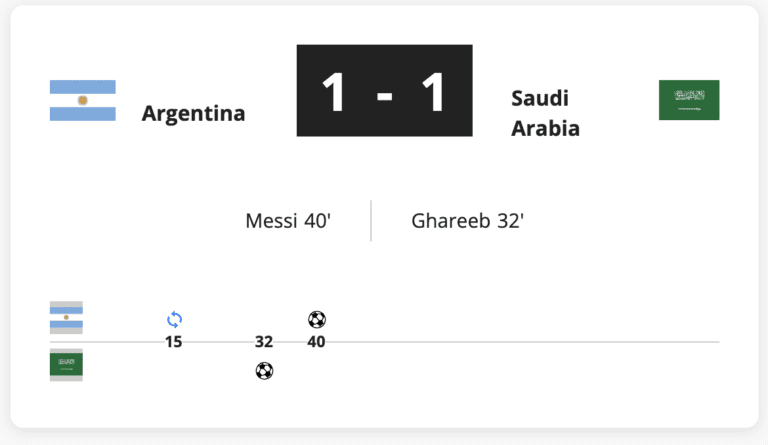The width and height of the screenshot is (768, 445).
Task: Click the 1 - 1 scoreboard
Action: 384,91
